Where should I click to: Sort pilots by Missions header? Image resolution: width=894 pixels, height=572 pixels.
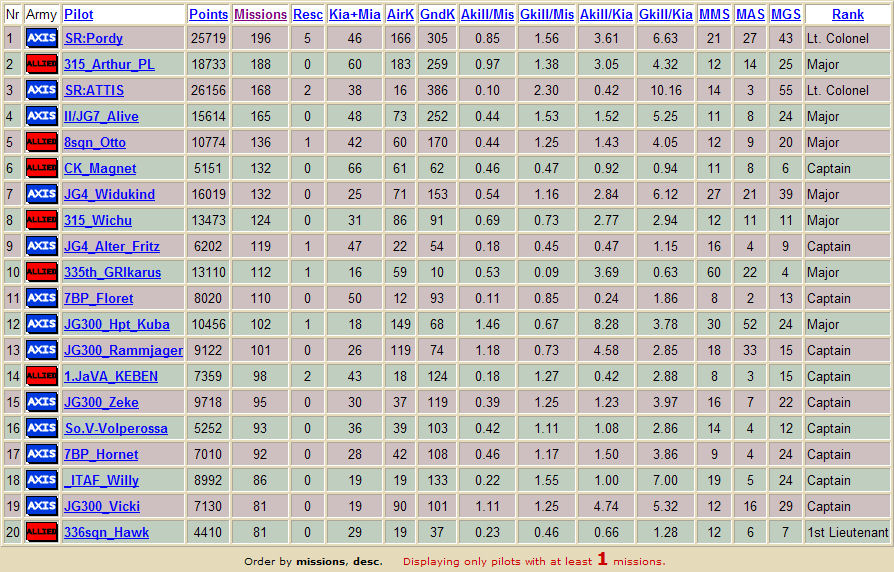point(261,14)
